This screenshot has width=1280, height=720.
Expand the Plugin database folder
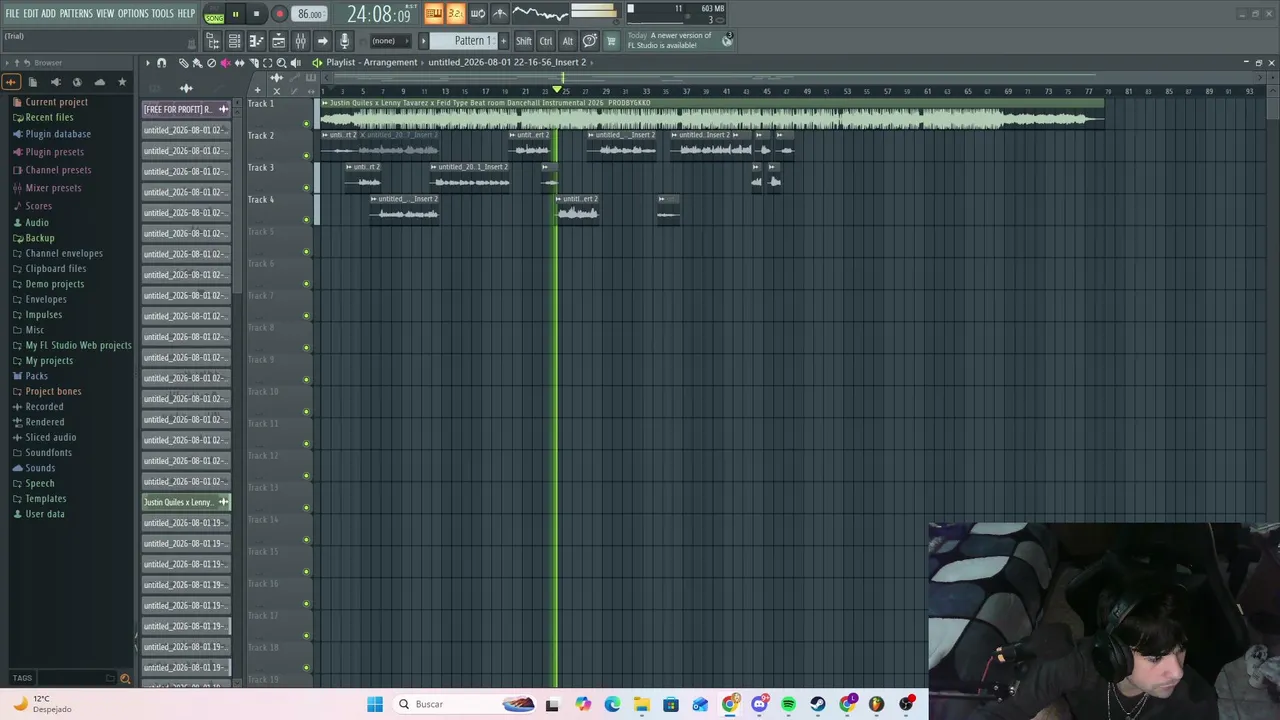coord(58,134)
